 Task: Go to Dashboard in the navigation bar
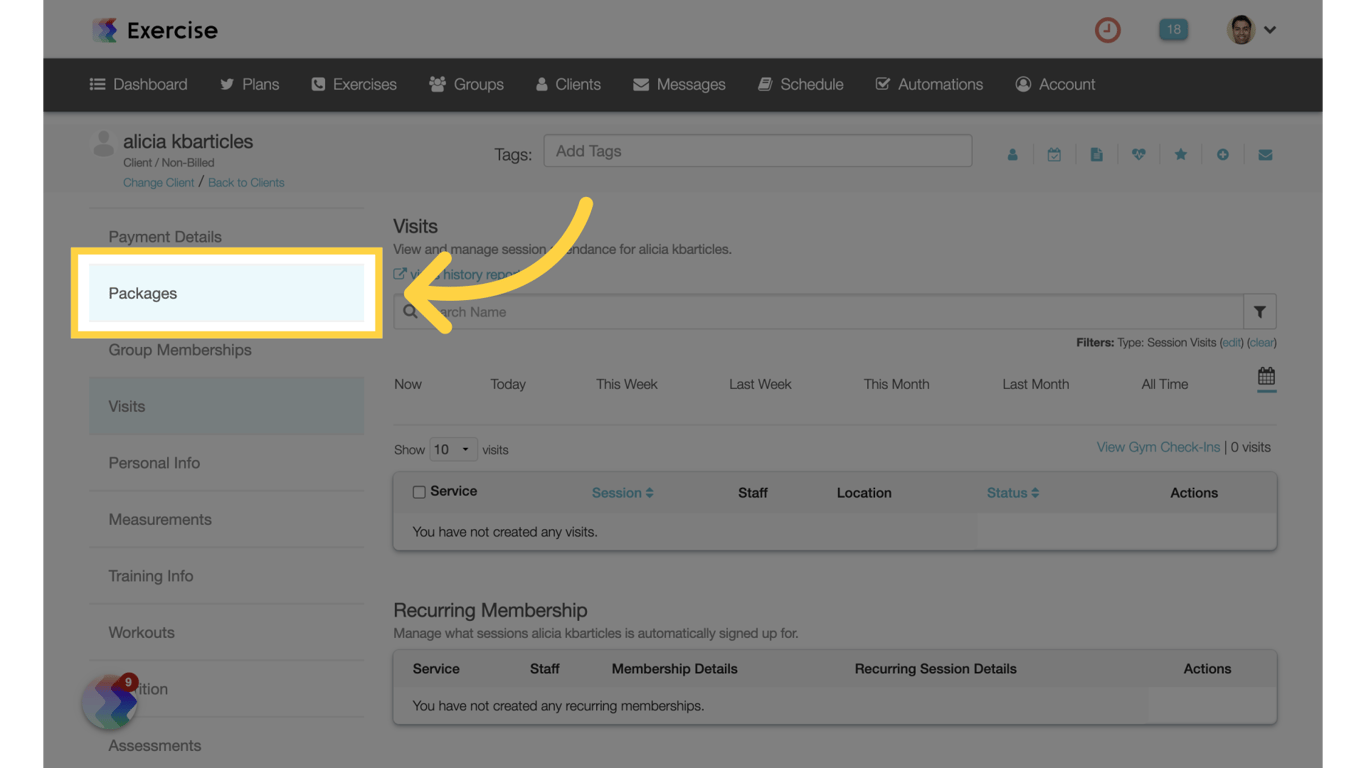click(139, 85)
